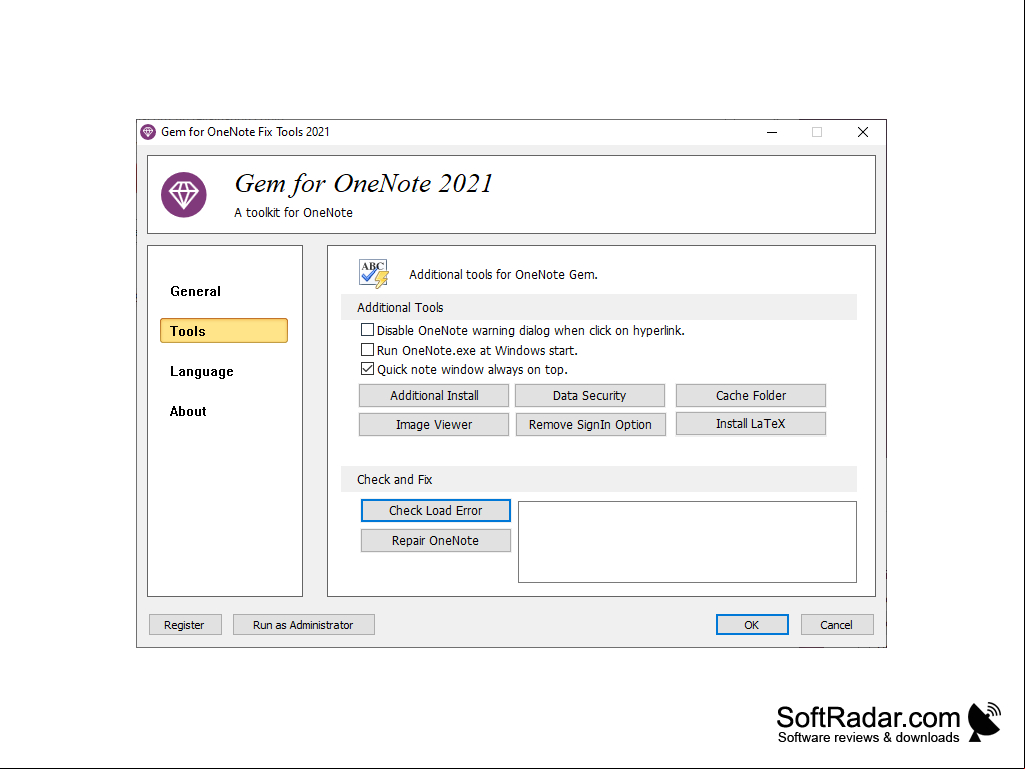Click Repair OneNote button
Image resolution: width=1025 pixels, height=769 pixels.
pyautogui.click(x=435, y=541)
